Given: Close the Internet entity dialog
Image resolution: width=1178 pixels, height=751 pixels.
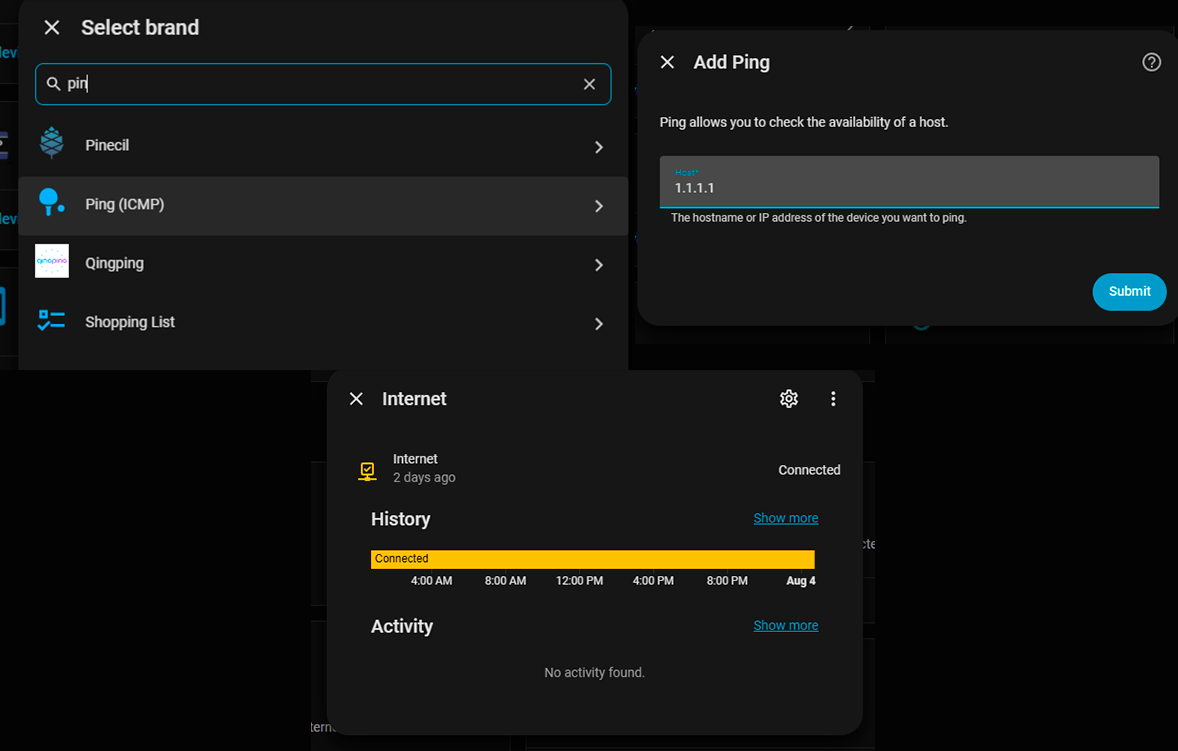Looking at the screenshot, I should [356, 399].
